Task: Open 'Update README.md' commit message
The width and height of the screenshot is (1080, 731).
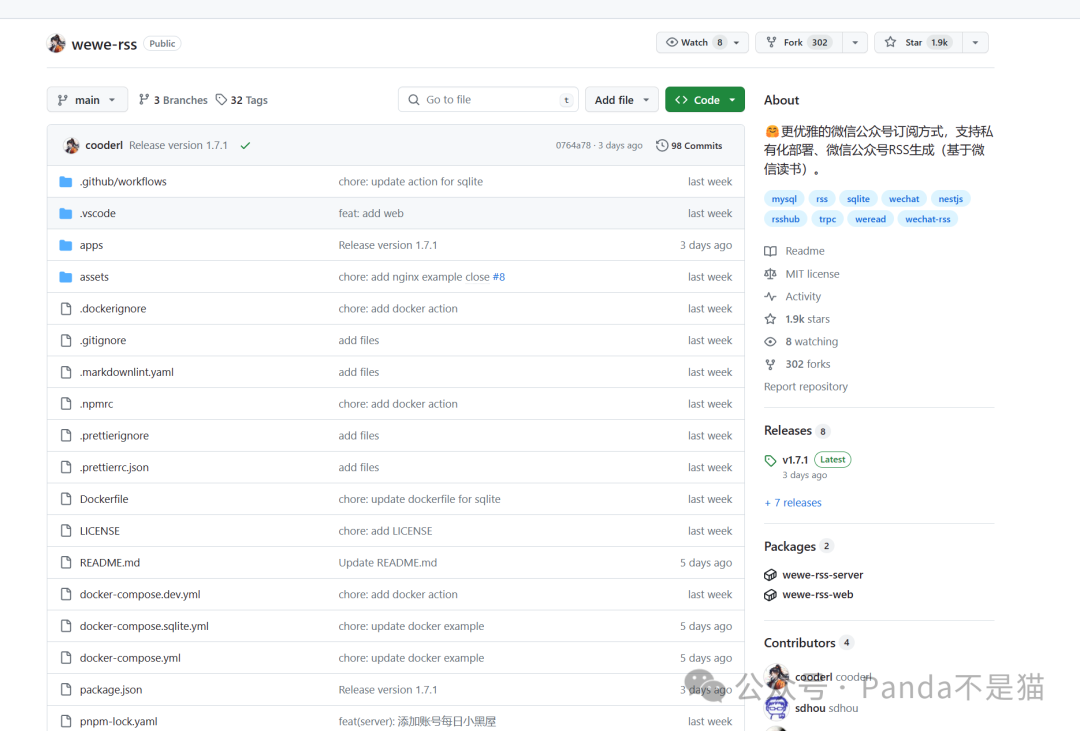Action: point(388,563)
